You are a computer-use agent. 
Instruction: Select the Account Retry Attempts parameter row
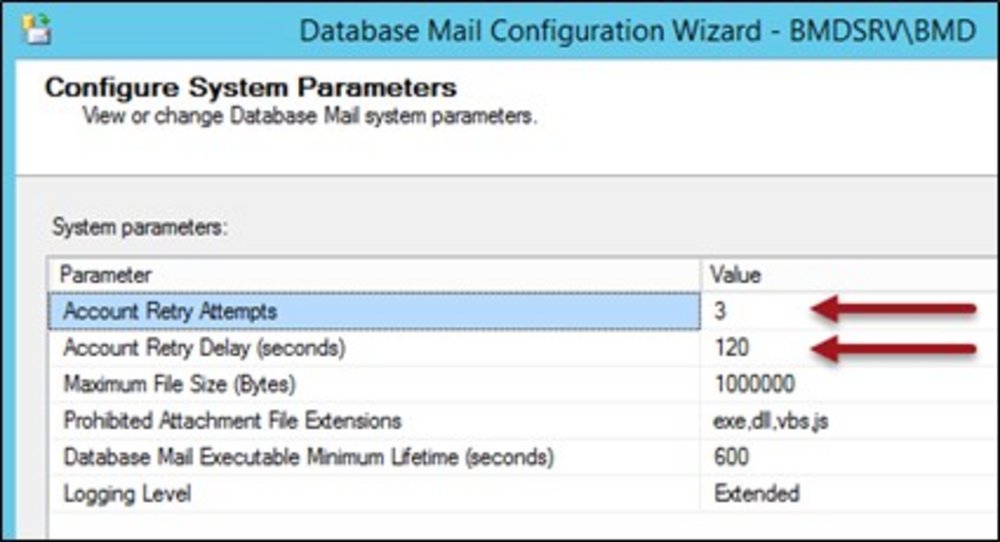pos(170,311)
